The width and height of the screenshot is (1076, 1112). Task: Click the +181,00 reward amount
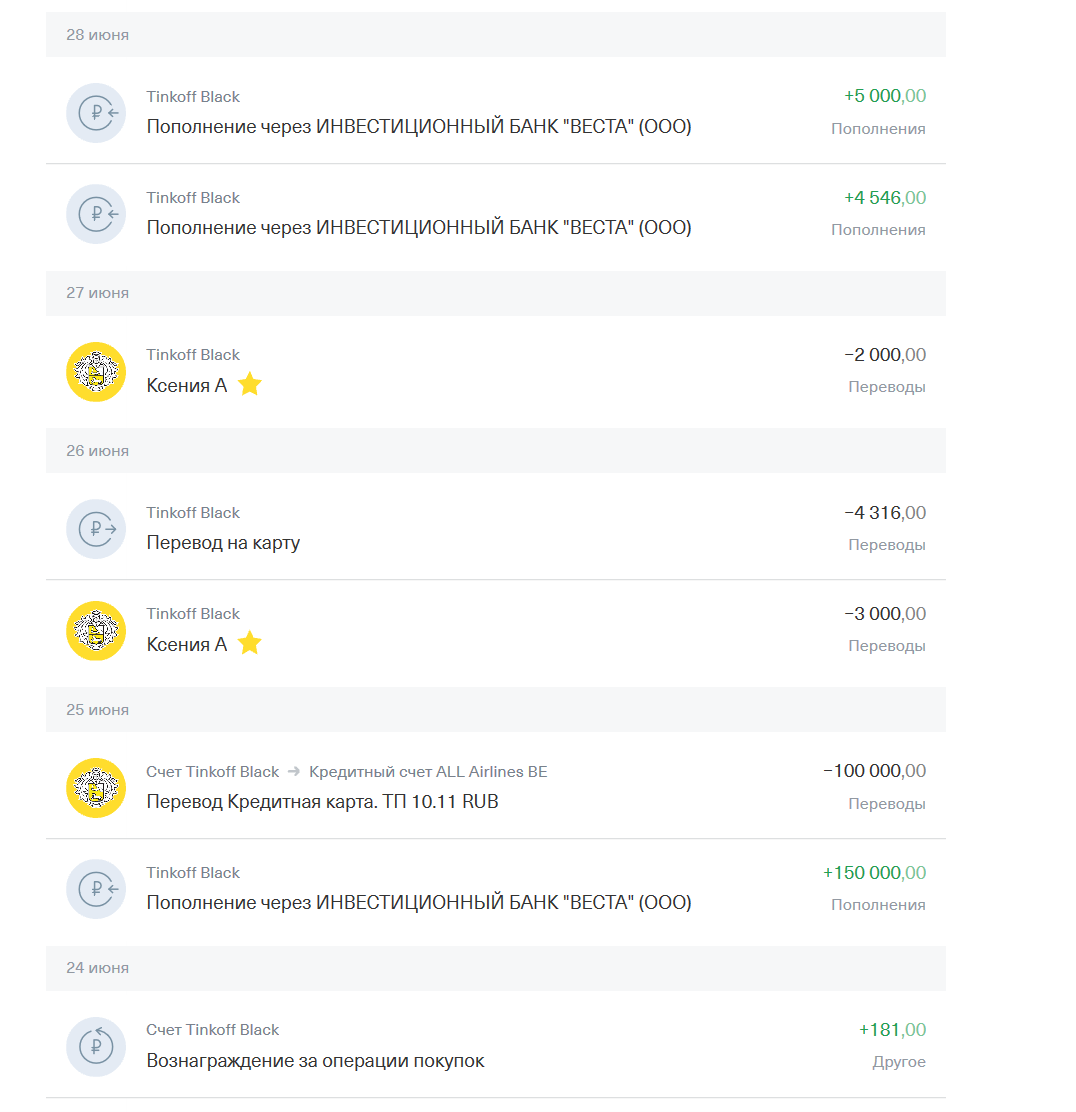click(x=892, y=1030)
